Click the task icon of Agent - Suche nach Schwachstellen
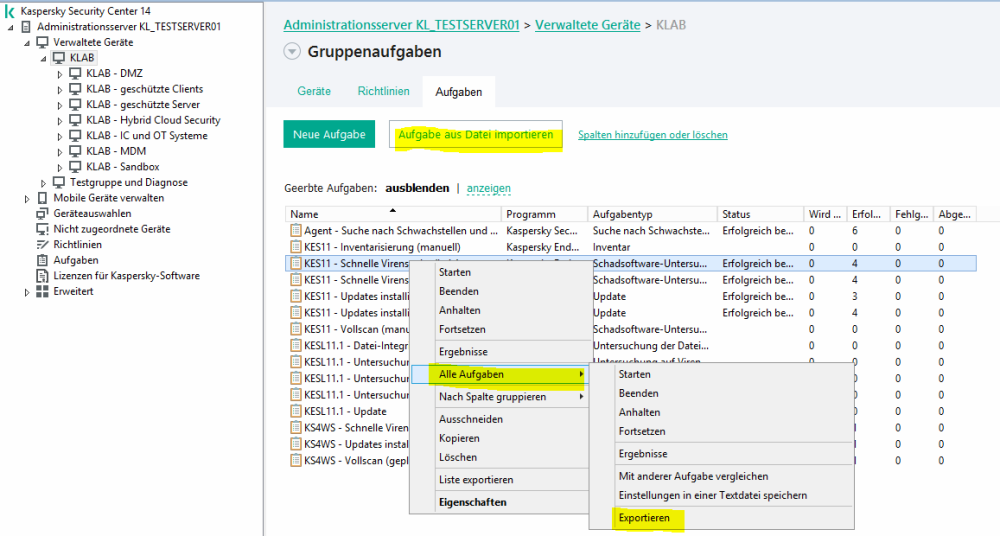Screen dimensions: 1000x536 [x=295, y=230]
